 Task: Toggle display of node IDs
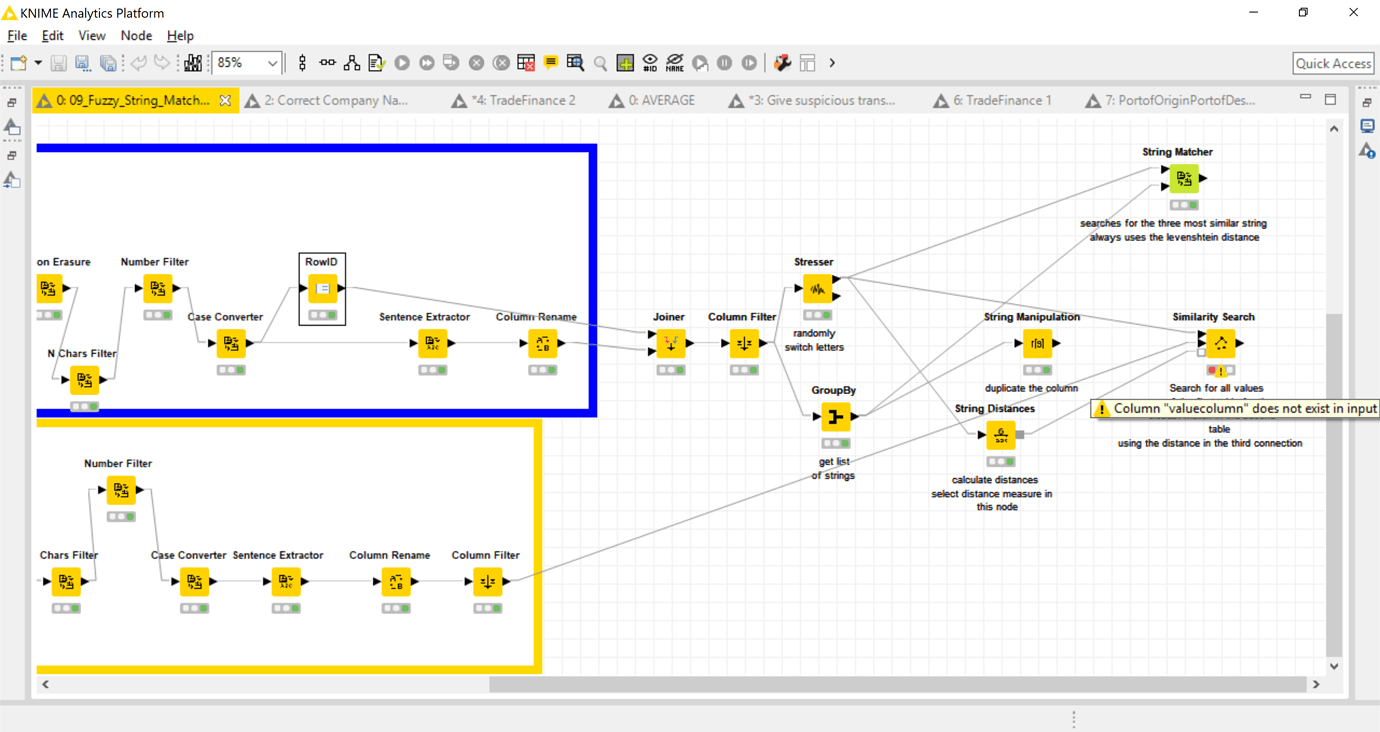click(650, 62)
